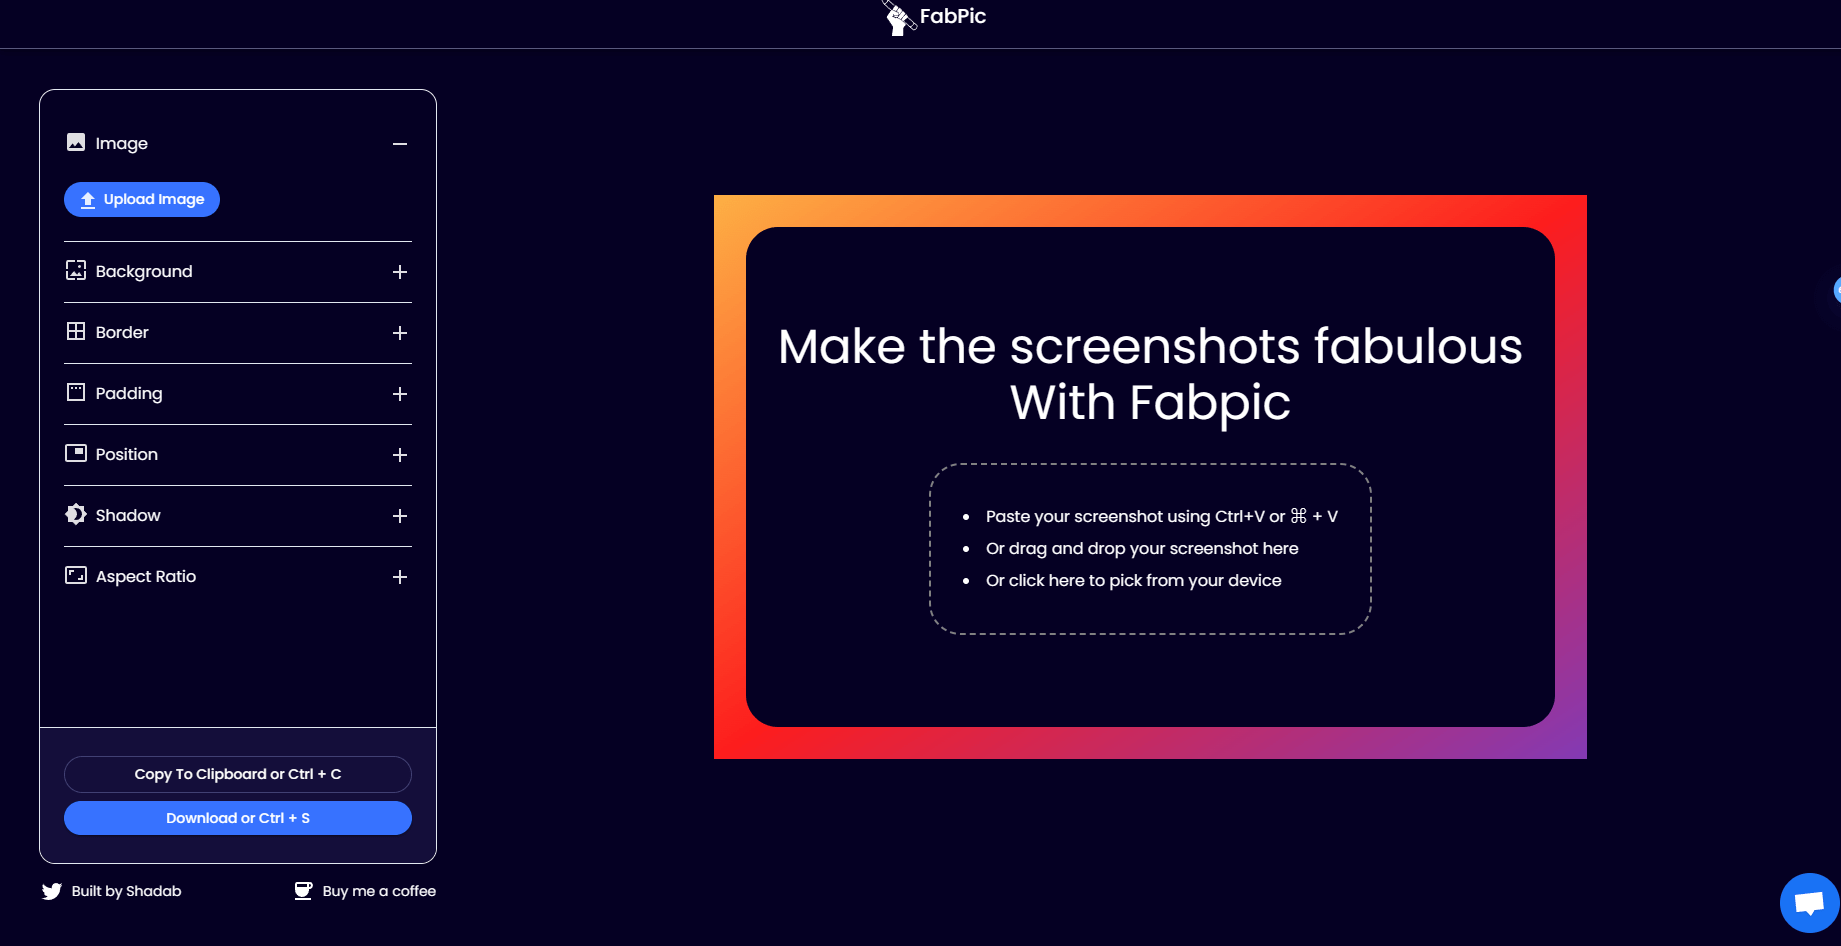The image size is (1841, 946).
Task: Click the dashed screenshot drop zone
Action: coord(1150,549)
